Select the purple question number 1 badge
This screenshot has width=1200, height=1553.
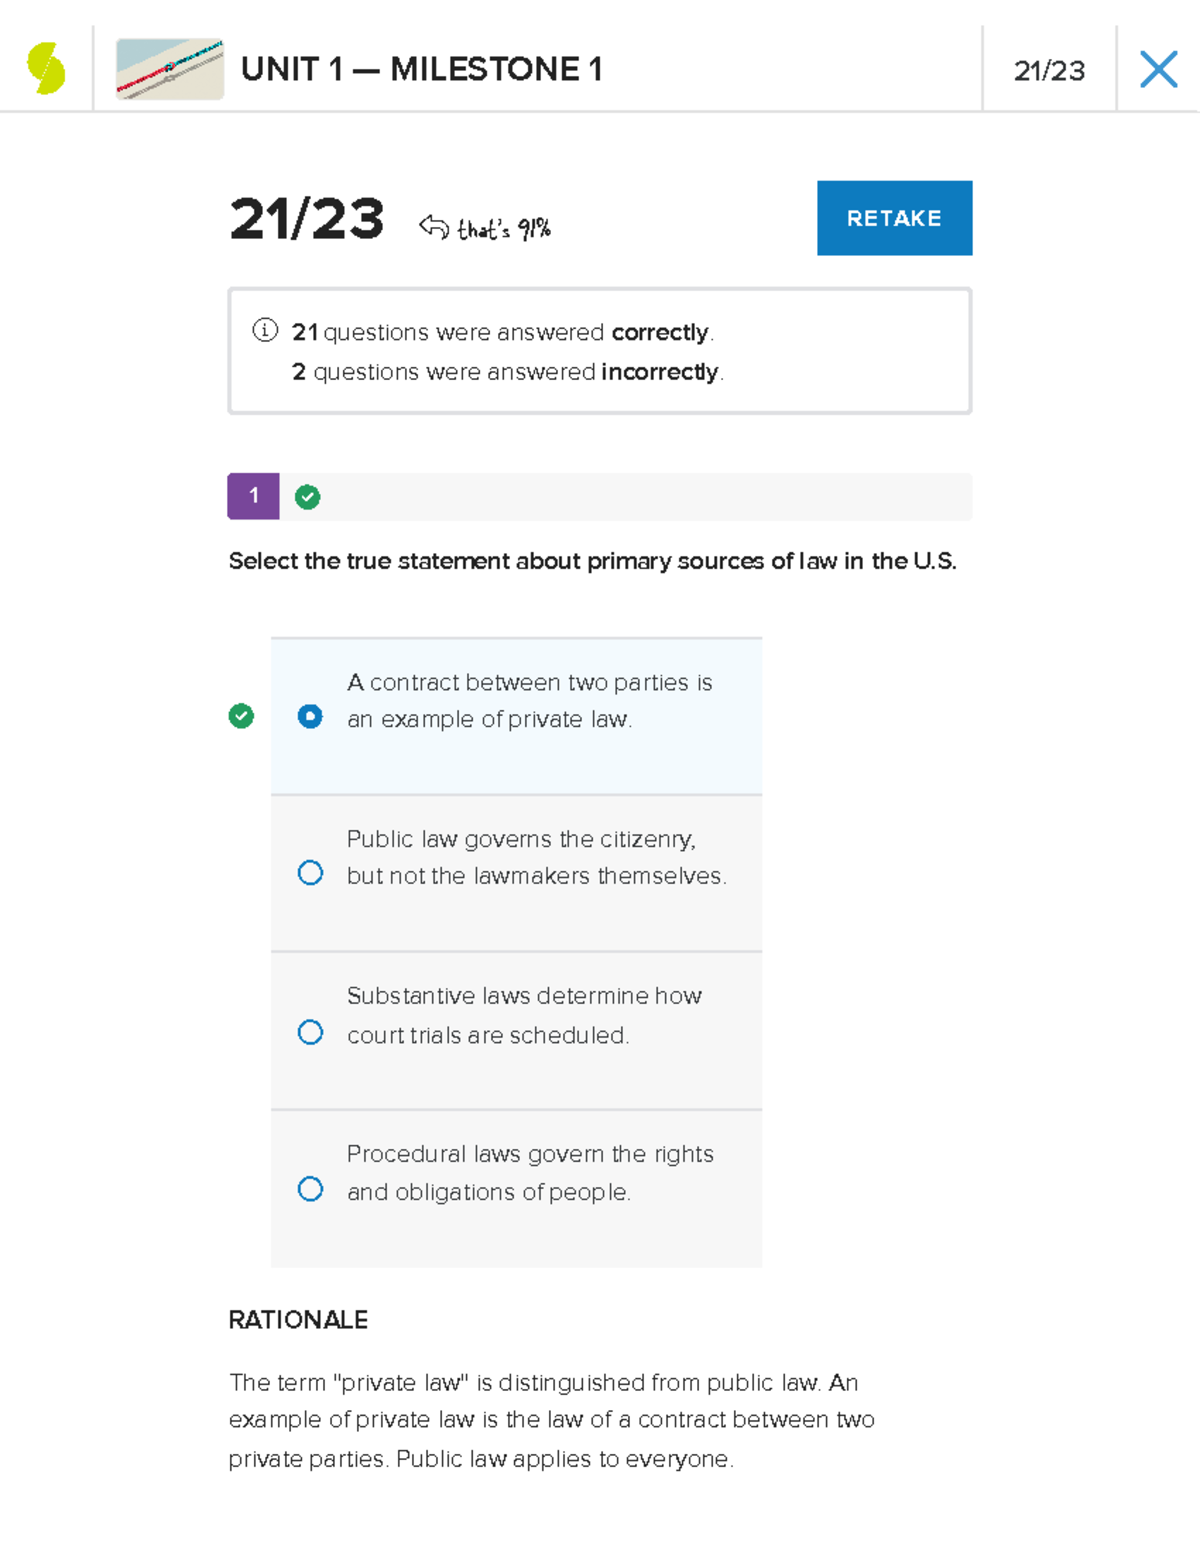[x=253, y=496]
